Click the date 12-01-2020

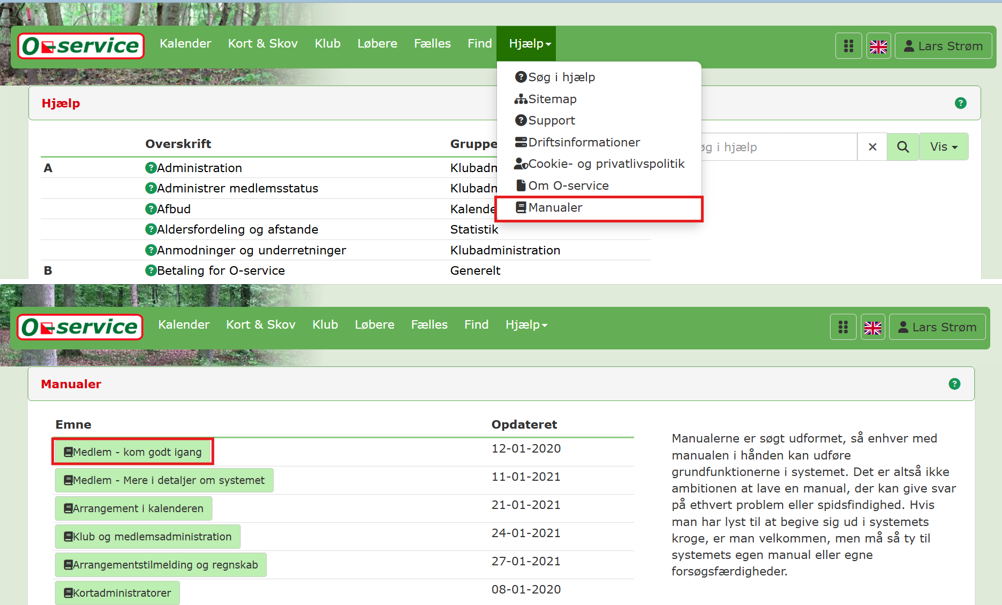coord(526,448)
